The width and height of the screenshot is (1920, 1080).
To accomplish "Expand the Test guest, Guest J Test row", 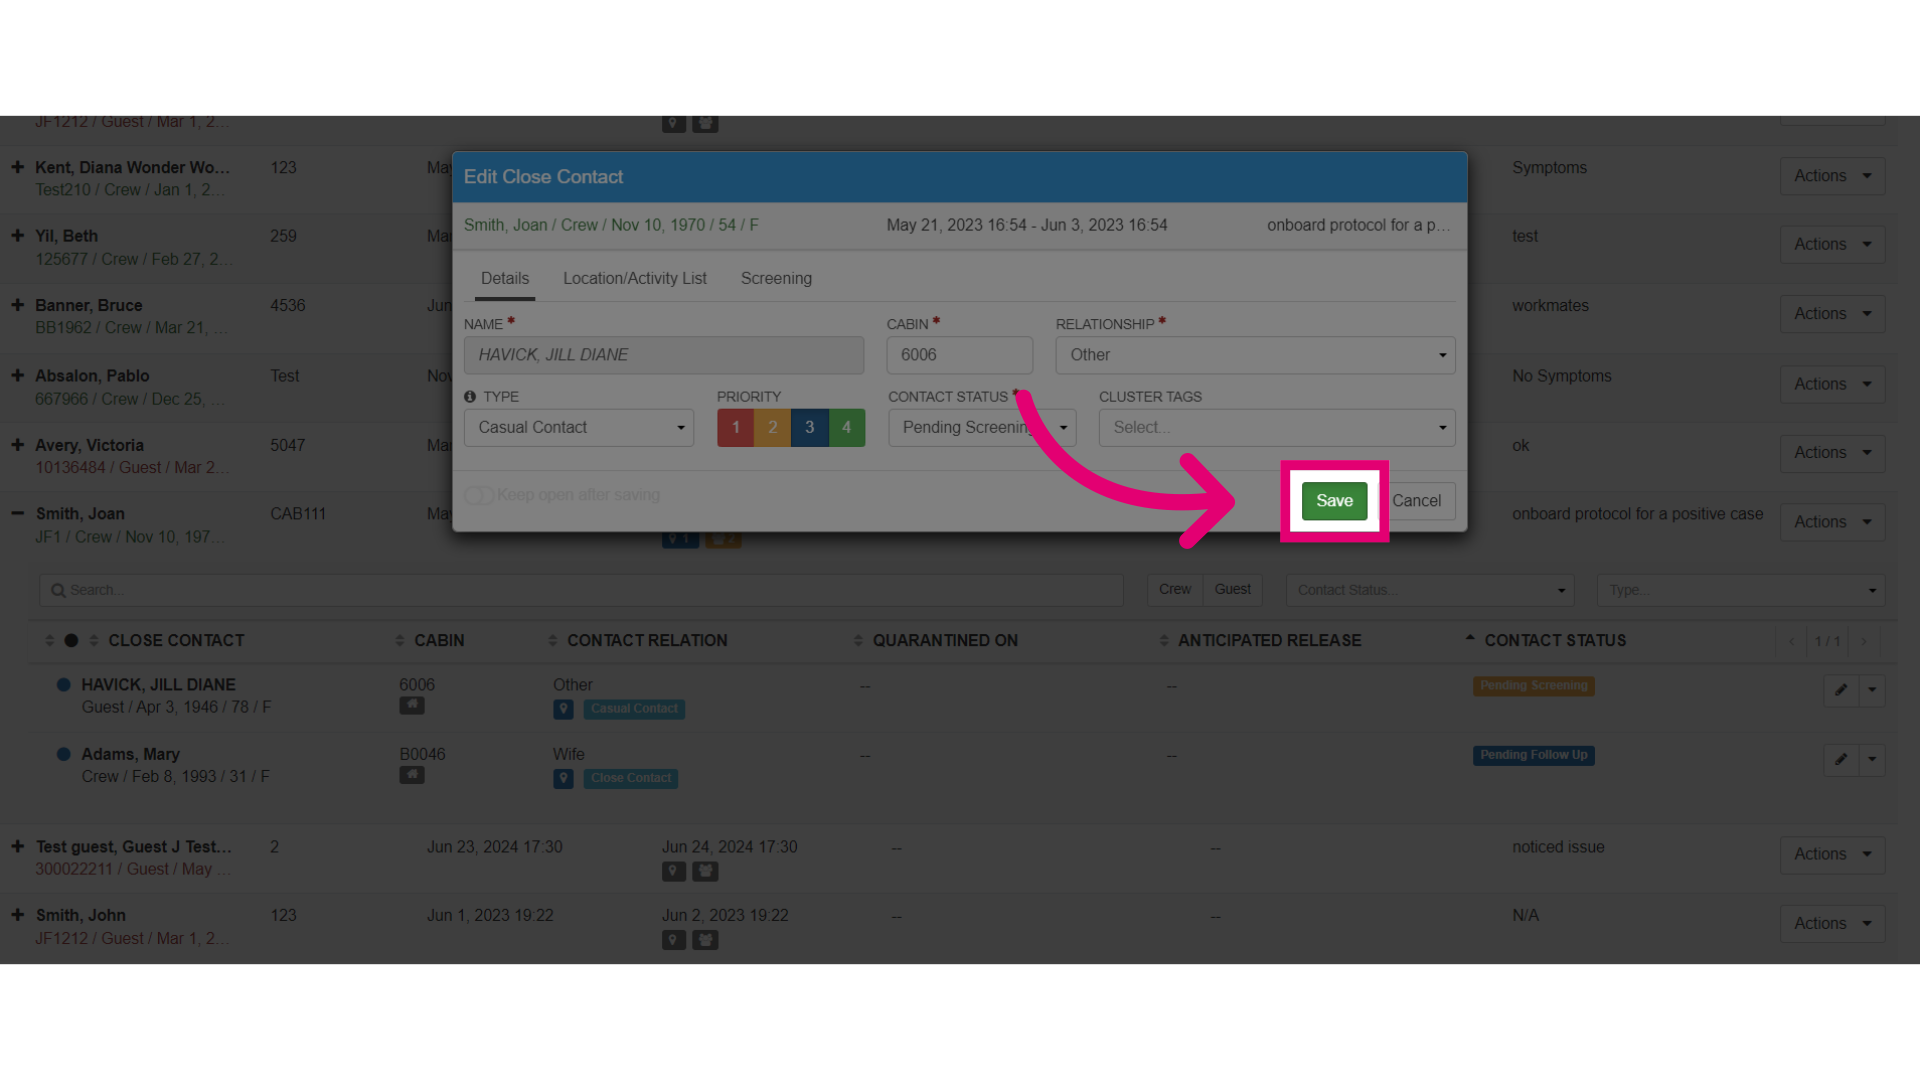I will [17, 847].
